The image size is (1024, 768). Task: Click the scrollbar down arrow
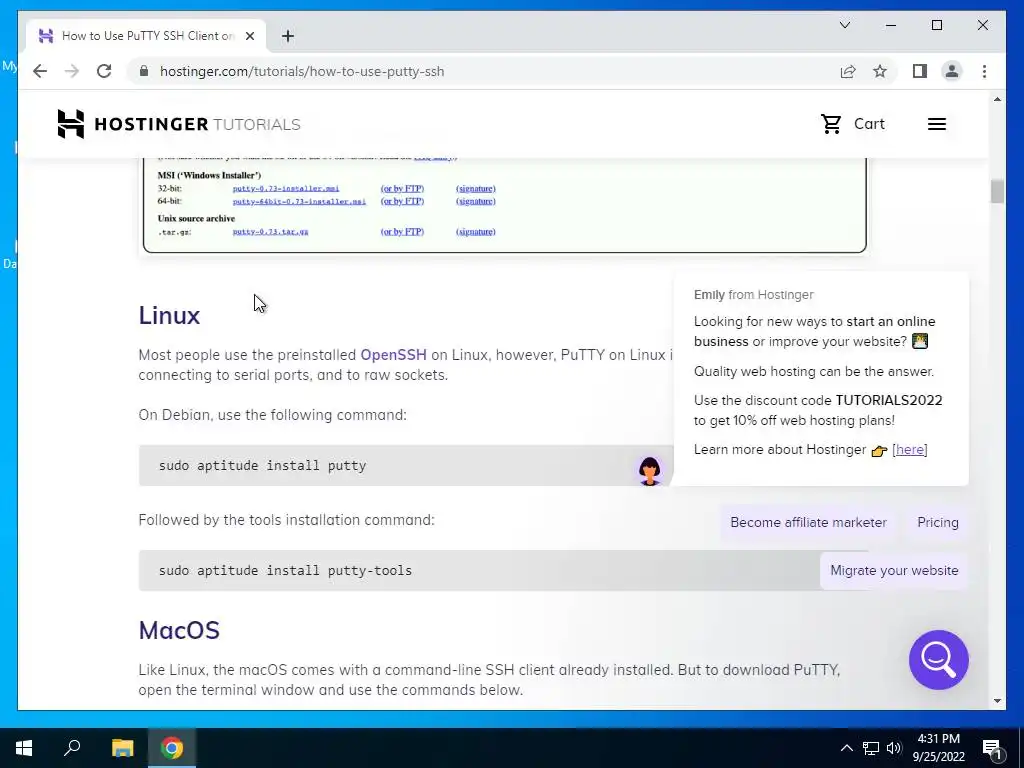(997, 701)
